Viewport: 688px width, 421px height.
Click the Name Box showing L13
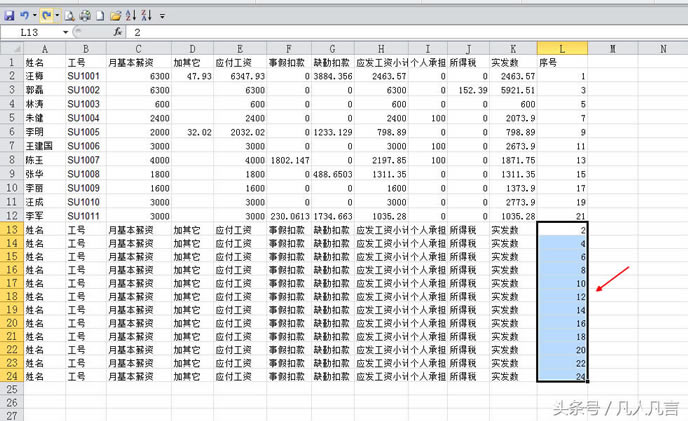[x=32, y=32]
